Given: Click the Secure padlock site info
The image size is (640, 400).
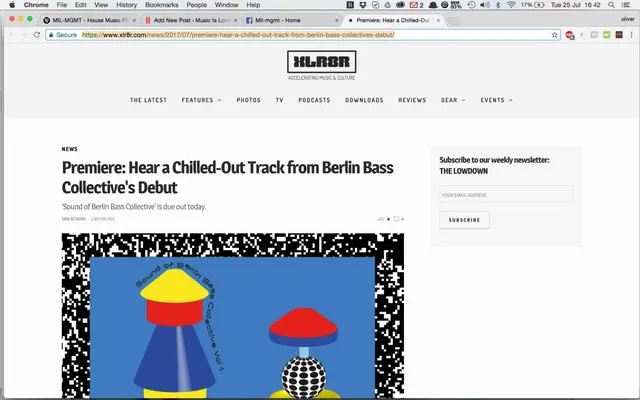Looking at the screenshot, I should coord(62,35).
